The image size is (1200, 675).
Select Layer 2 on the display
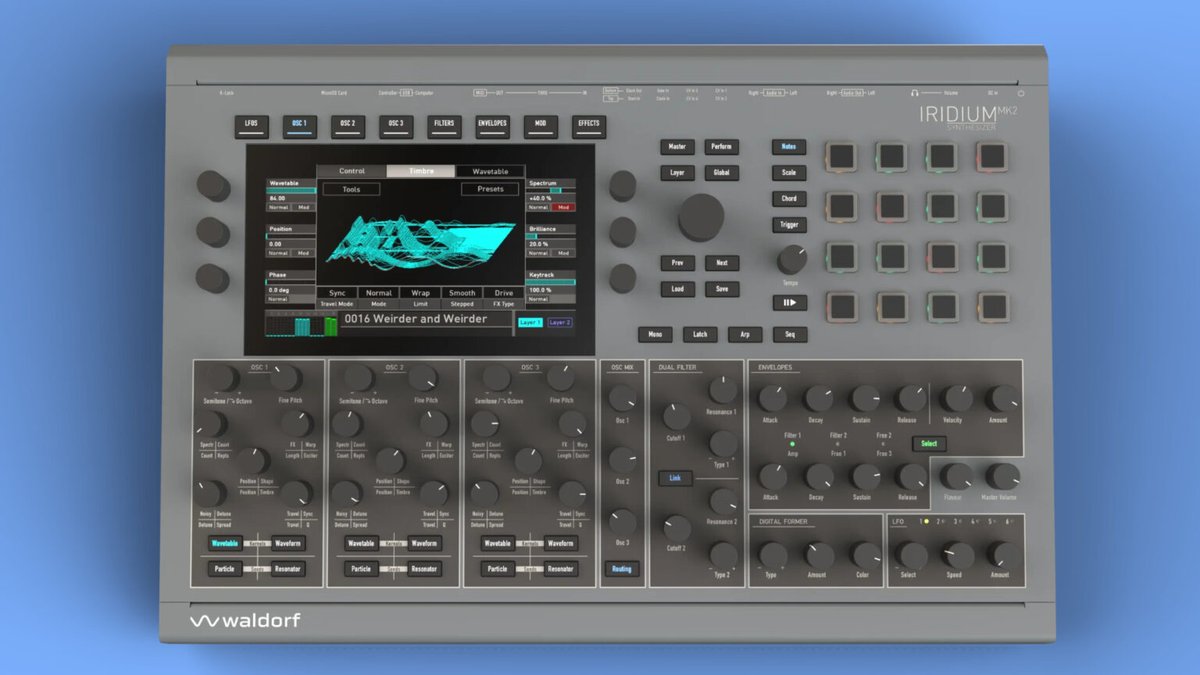pos(560,323)
